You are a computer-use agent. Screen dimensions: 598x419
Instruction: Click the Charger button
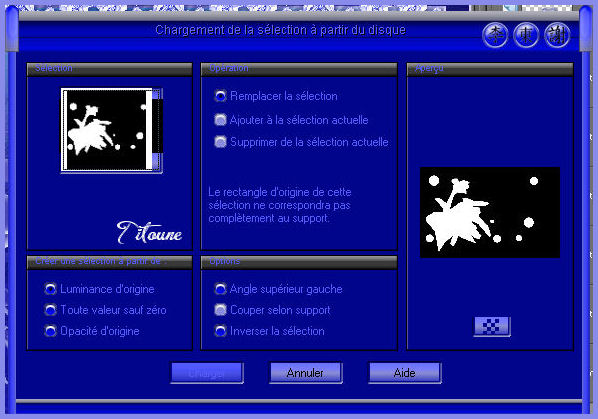click(x=207, y=373)
